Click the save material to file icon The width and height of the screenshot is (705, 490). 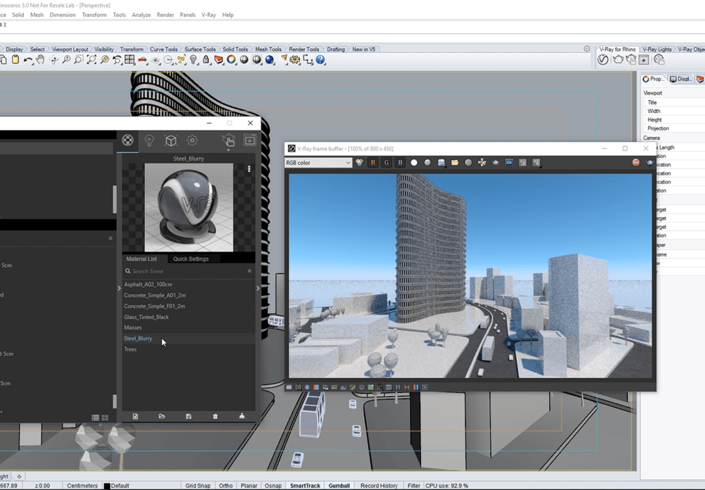[x=188, y=416]
